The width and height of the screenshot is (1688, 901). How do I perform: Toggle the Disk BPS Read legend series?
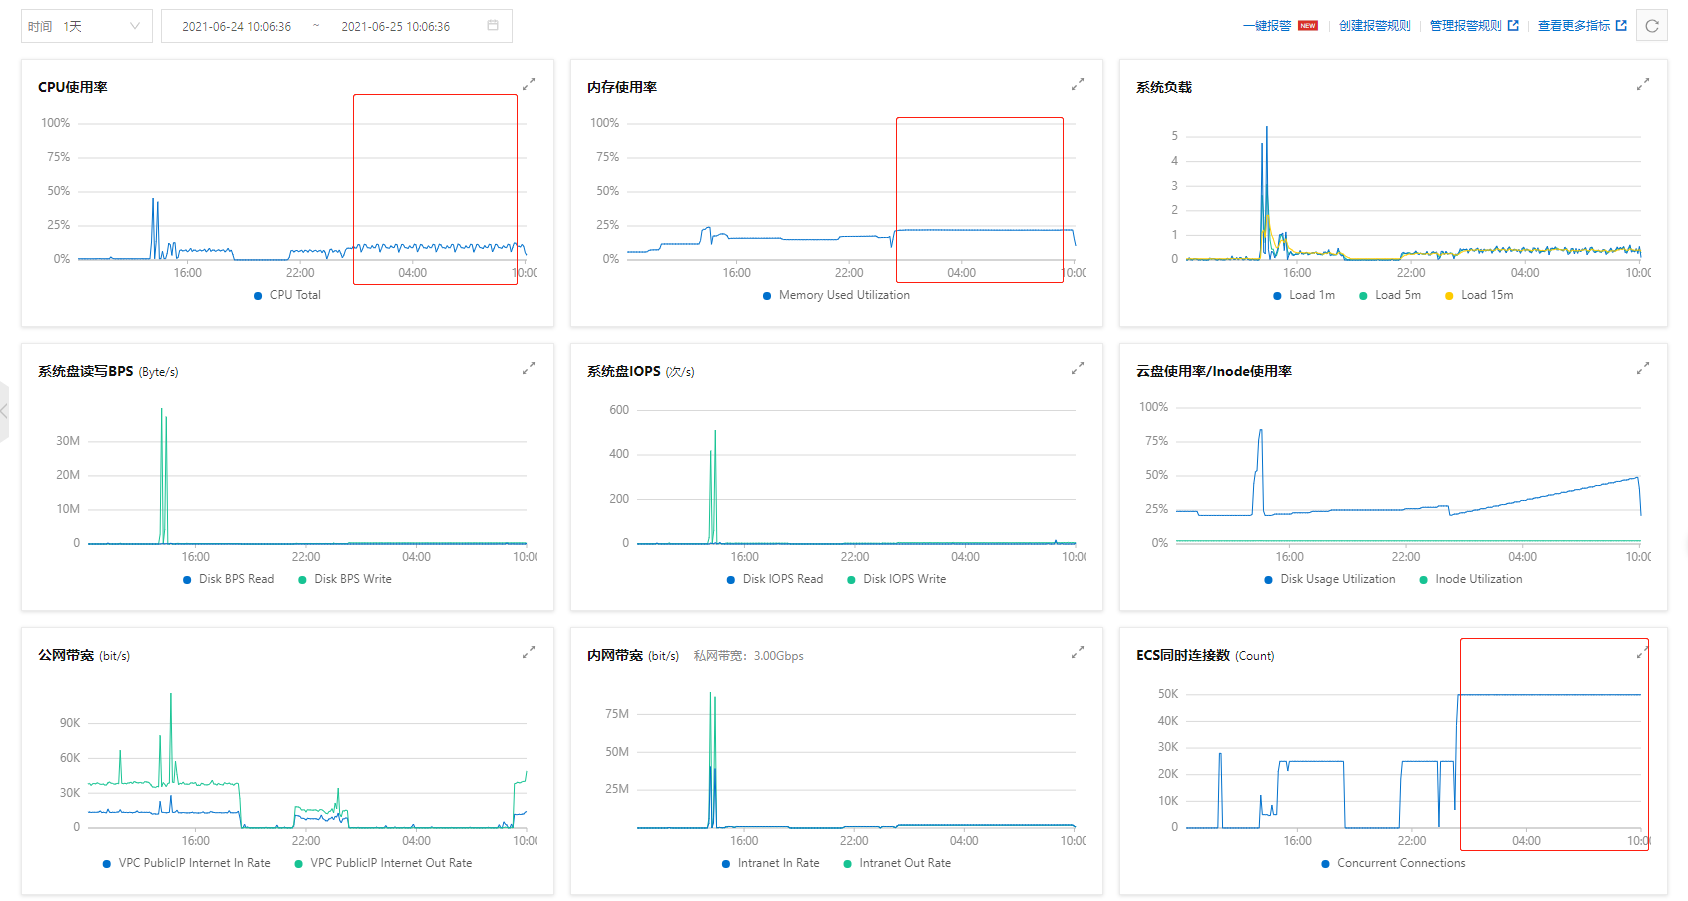(x=228, y=579)
